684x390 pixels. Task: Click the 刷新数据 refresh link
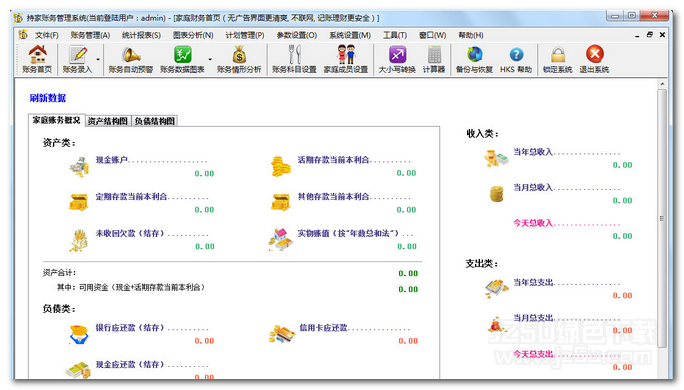48,98
